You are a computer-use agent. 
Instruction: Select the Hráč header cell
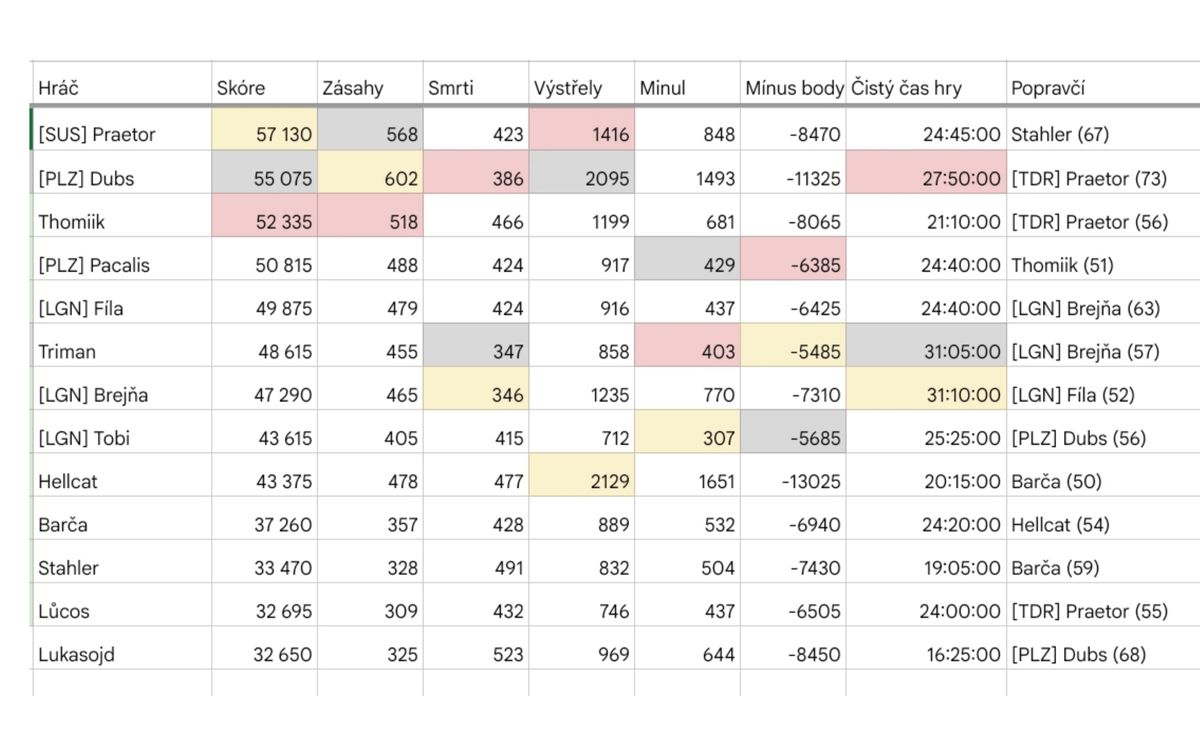(122, 88)
